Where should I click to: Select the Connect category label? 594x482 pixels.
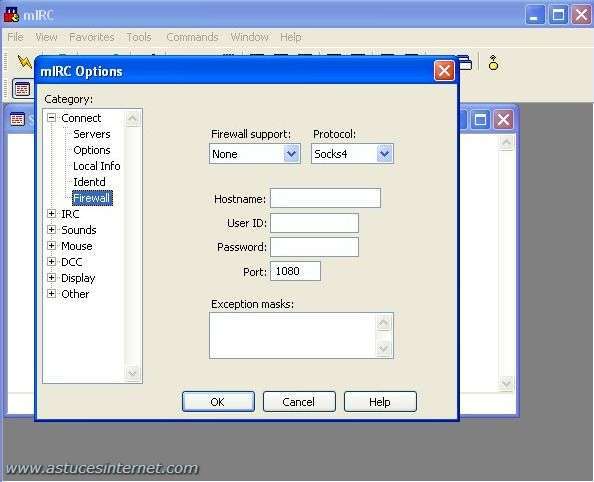coord(81,118)
